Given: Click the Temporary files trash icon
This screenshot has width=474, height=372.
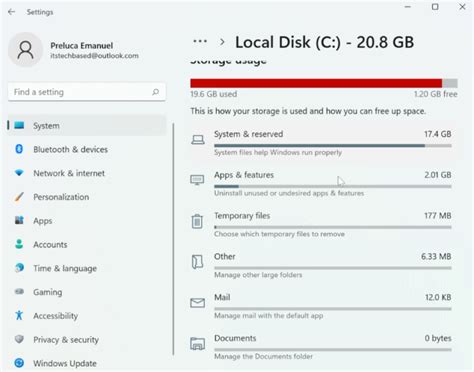Looking at the screenshot, I should pos(197,221).
